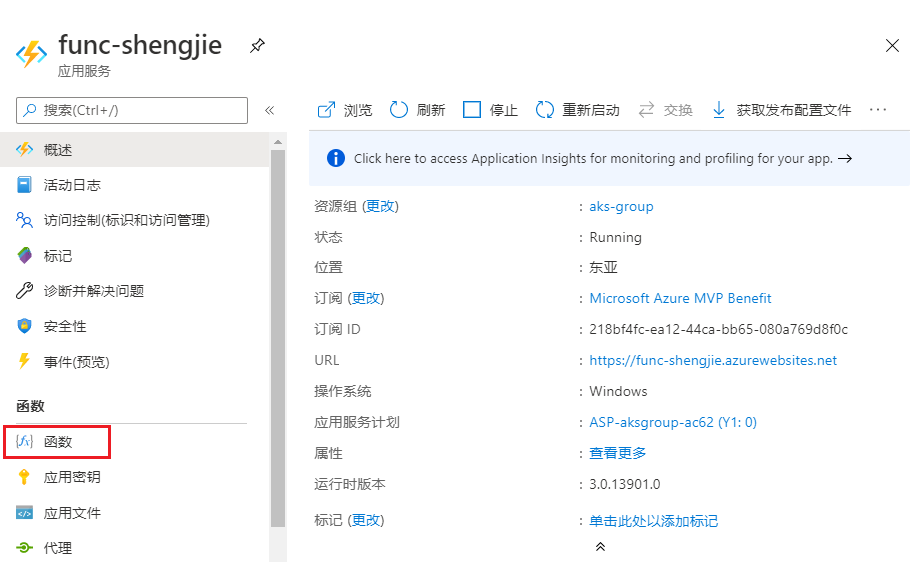Restart the app using 重新启动

pyautogui.click(x=577, y=110)
